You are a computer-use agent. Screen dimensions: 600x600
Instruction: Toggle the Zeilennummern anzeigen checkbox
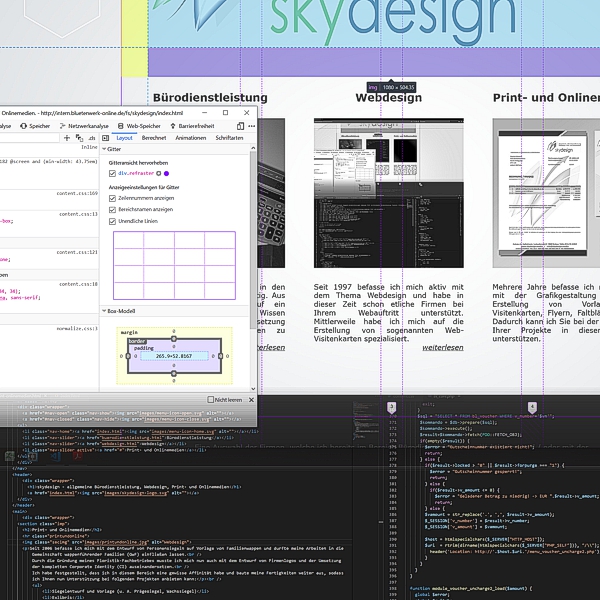(x=112, y=198)
